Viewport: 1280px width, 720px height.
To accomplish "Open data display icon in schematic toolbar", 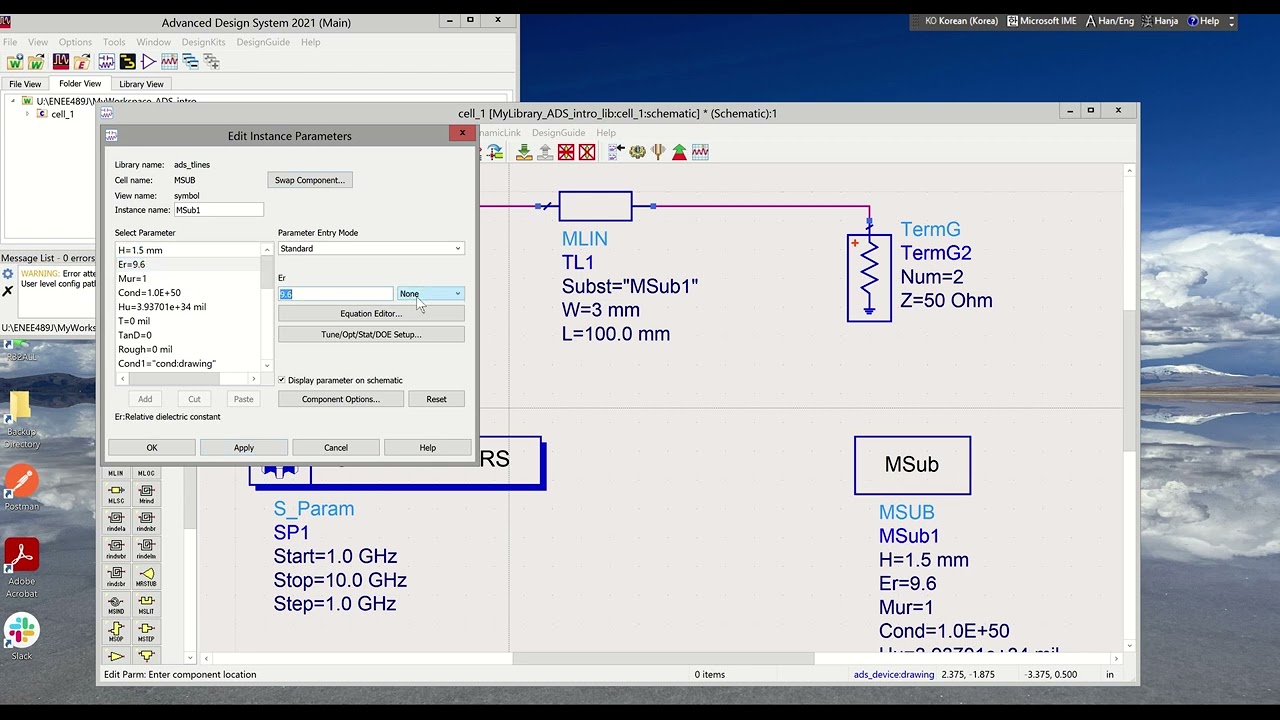I will [x=700, y=152].
